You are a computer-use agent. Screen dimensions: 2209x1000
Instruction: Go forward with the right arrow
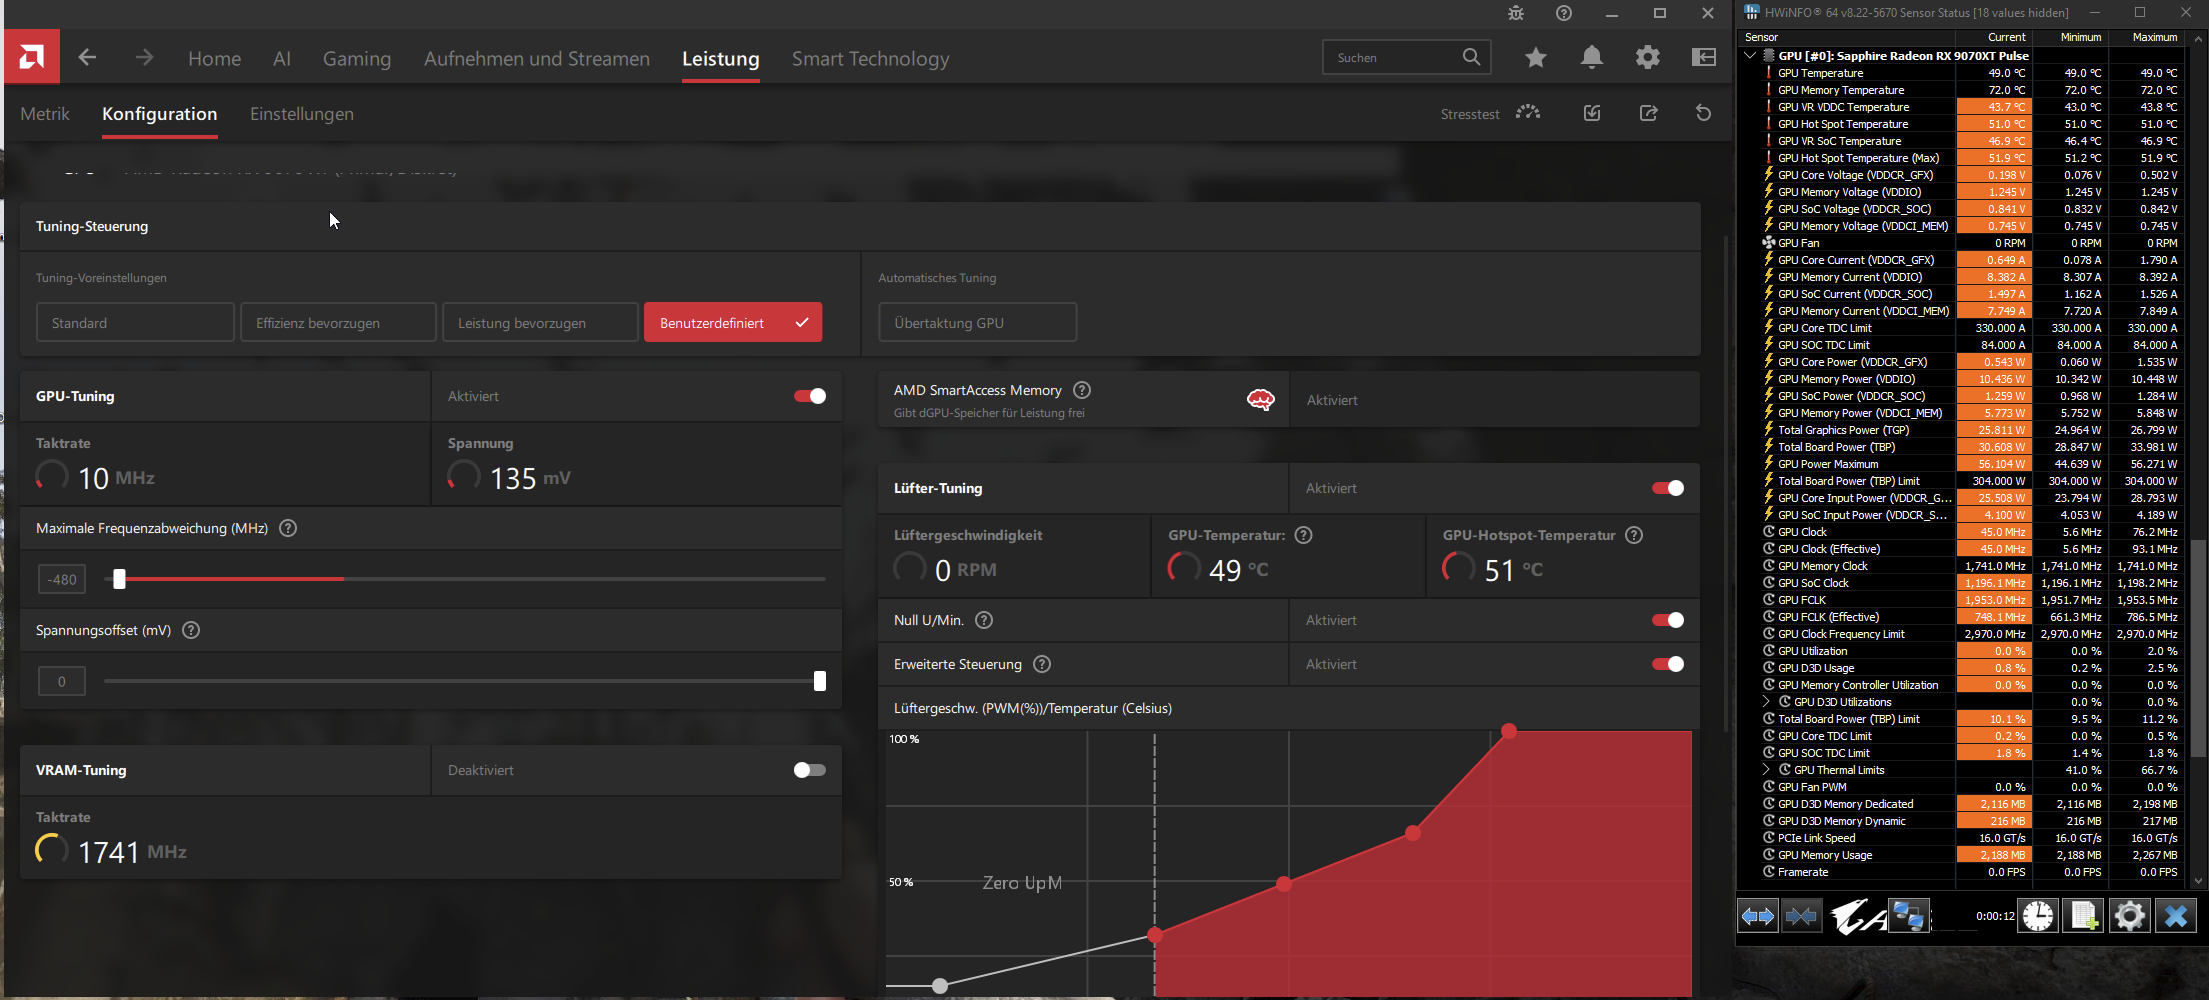pyautogui.click(x=145, y=57)
